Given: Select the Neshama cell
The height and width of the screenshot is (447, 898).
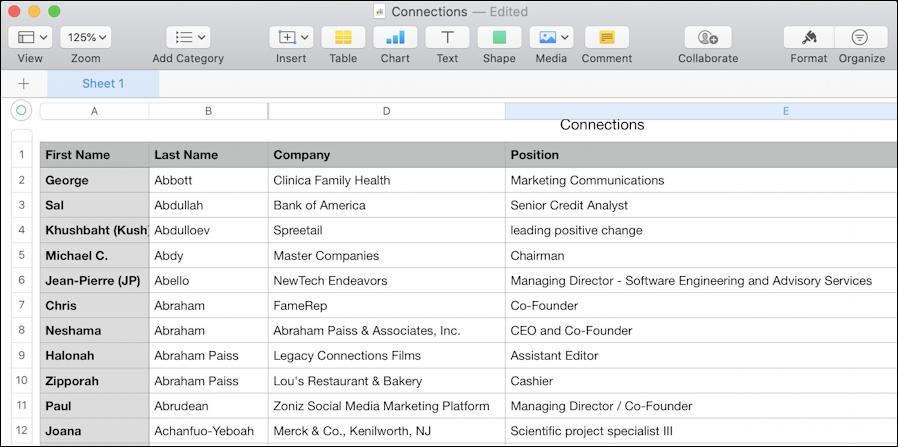Looking at the screenshot, I should click(x=94, y=331).
